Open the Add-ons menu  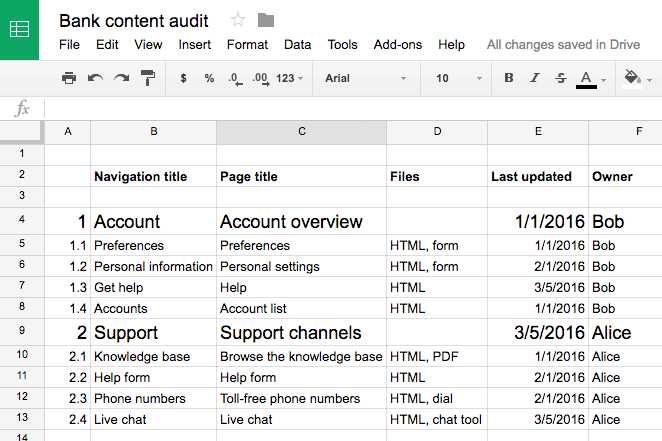(397, 45)
